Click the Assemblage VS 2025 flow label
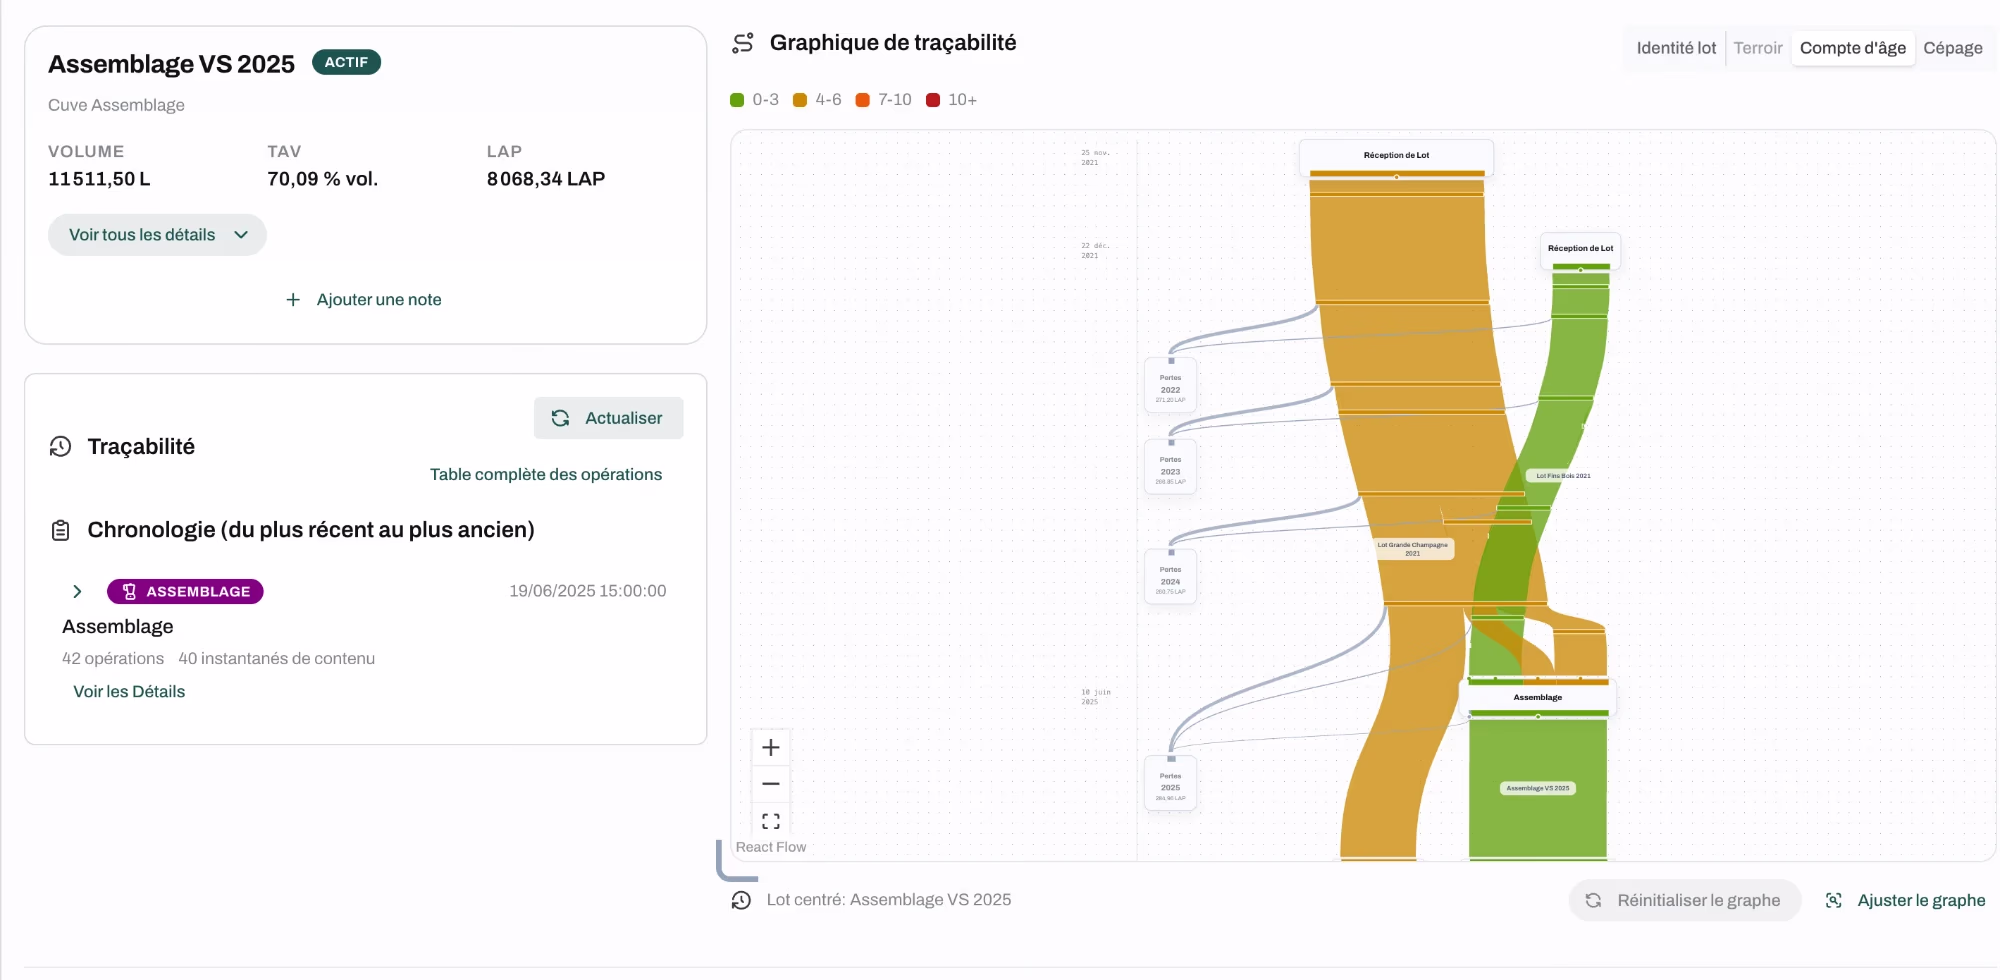2000x980 pixels. tap(1538, 788)
